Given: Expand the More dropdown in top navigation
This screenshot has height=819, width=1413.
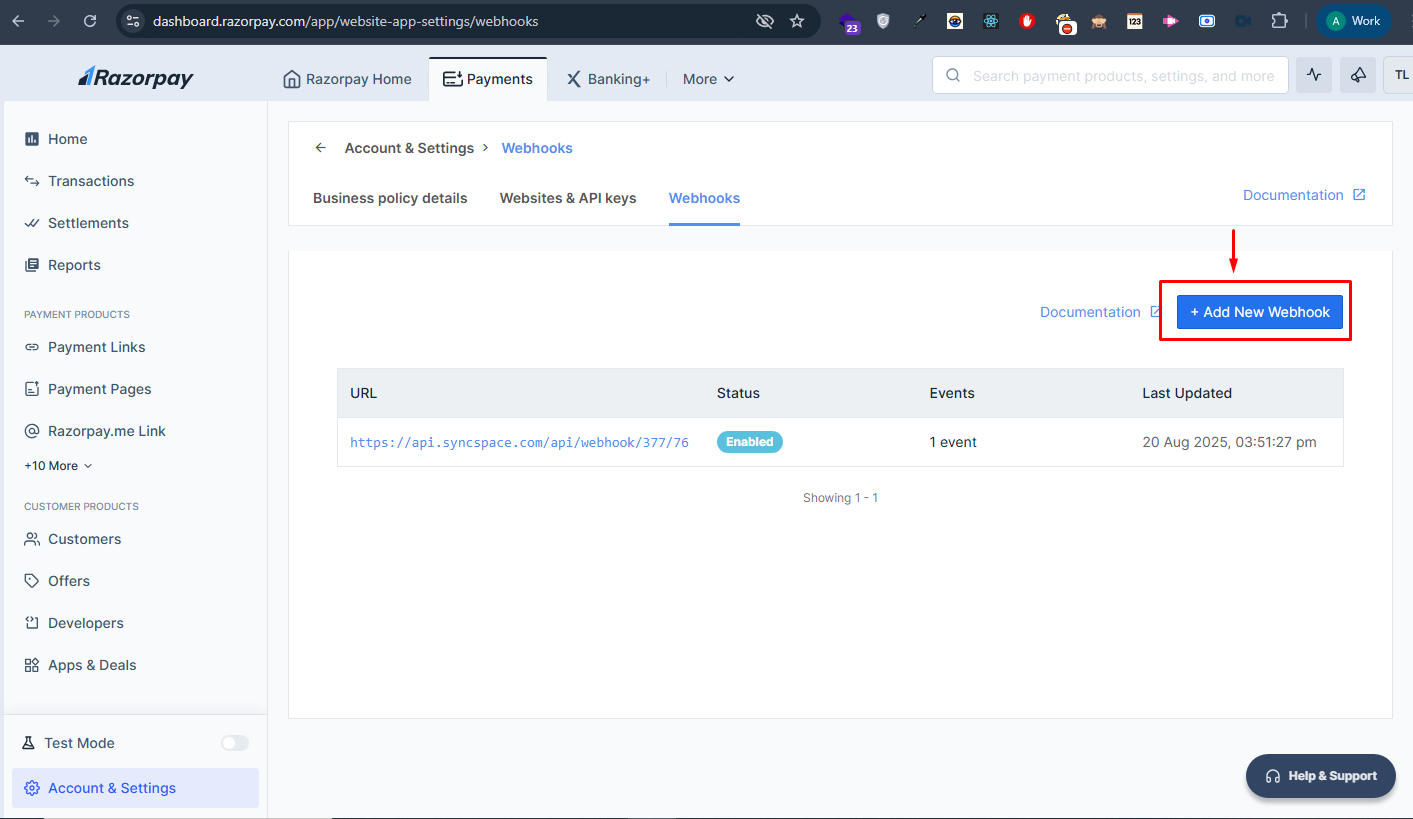Looking at the screenshot, I should pyautogui.click(x=708, y=79).
